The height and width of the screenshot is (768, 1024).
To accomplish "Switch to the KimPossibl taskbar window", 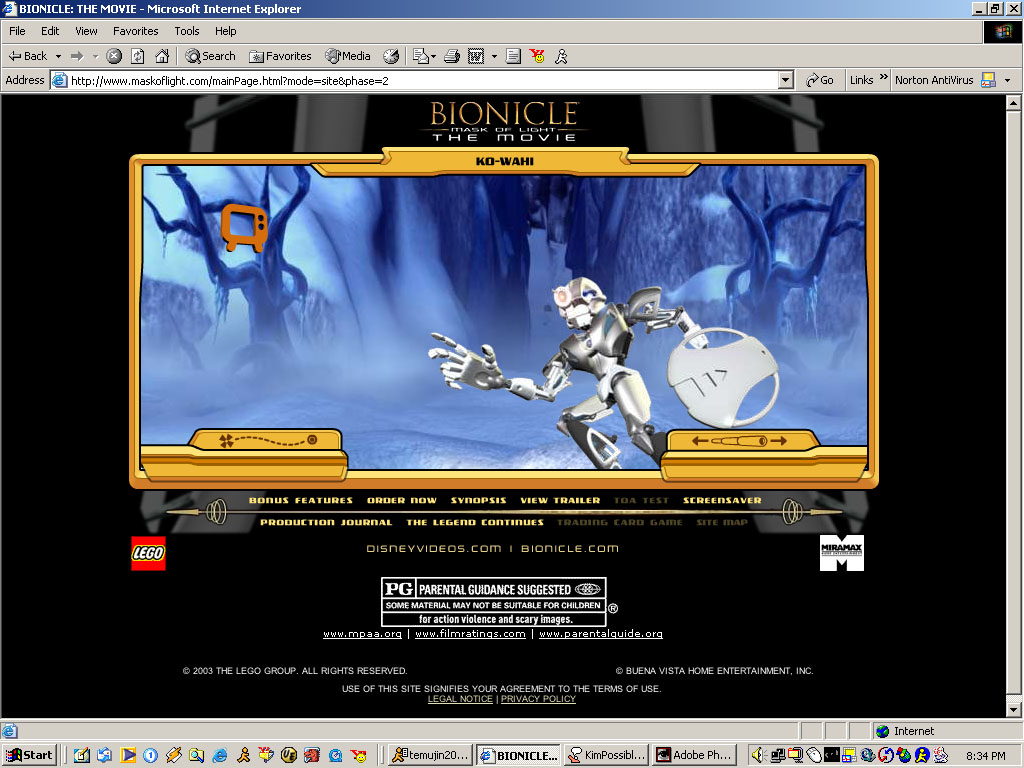I will pyautogui.click(x=607, y=755).
